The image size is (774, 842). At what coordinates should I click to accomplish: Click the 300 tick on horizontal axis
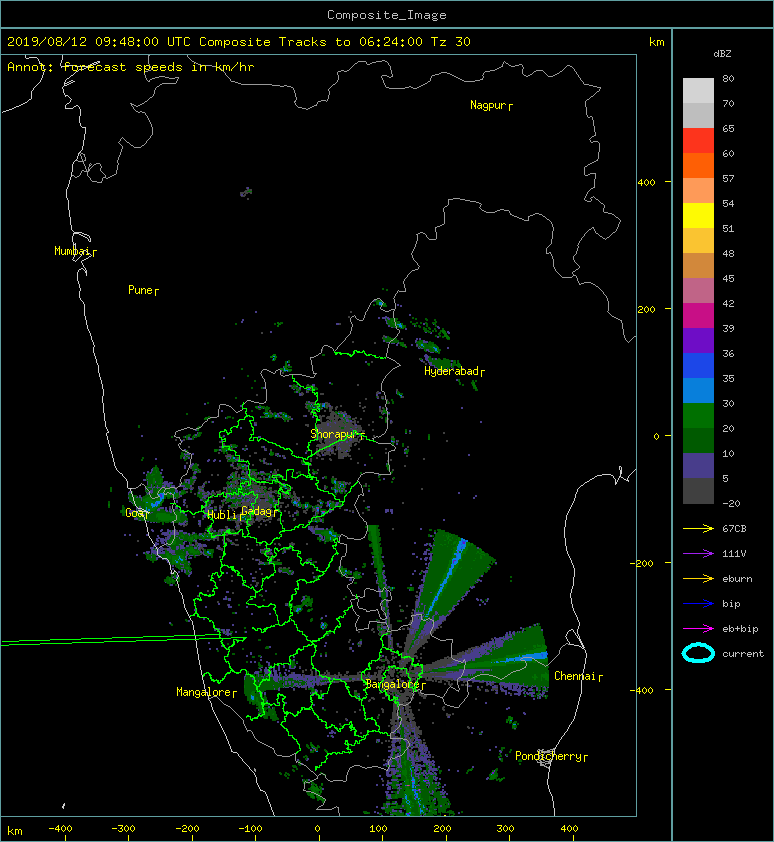click(x=505, y=829)
